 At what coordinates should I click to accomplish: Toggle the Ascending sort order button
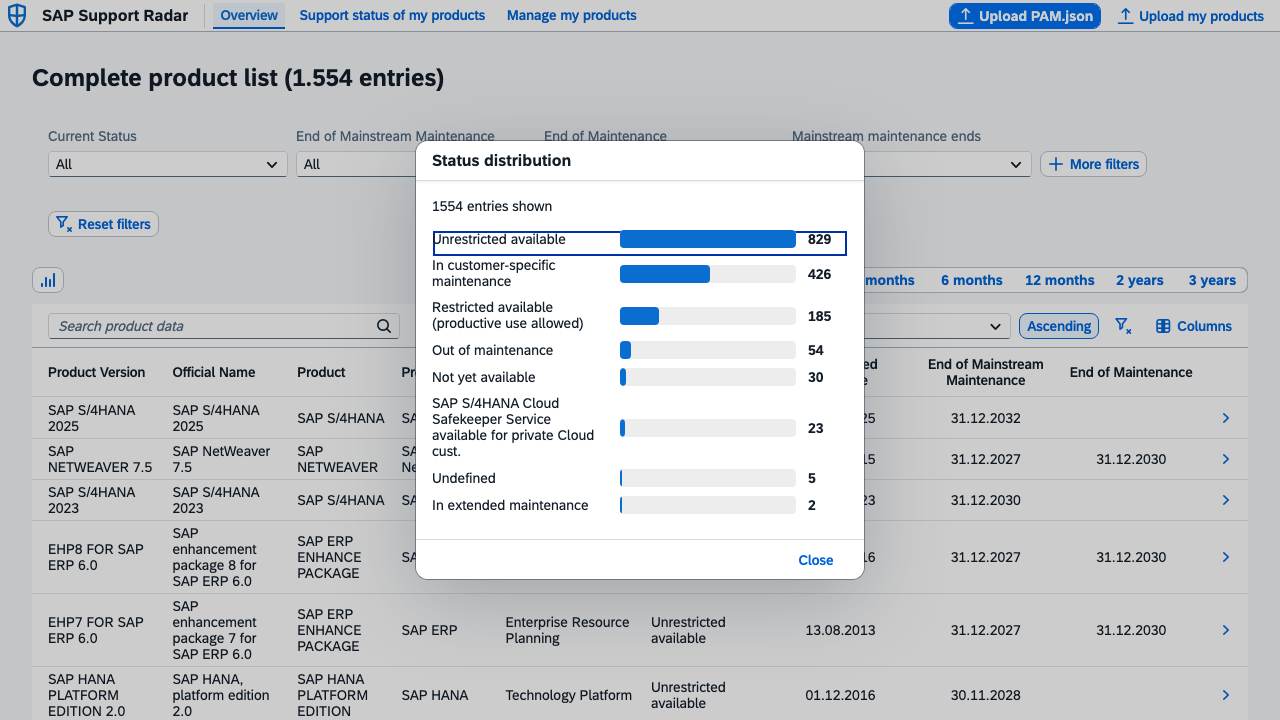pyautogui.click(x=1059, y=326)
